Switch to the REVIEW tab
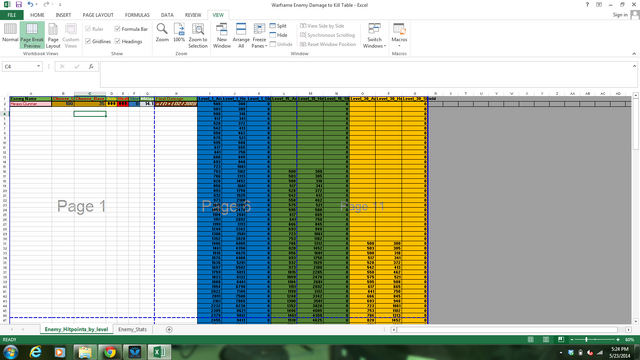 [193, 15]
